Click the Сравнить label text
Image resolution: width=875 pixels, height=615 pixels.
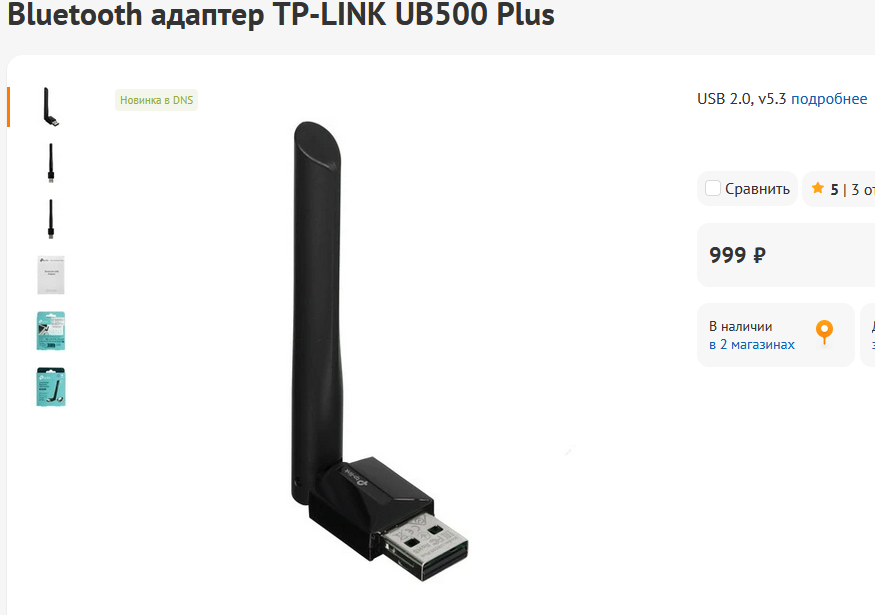click(x=757, y=189)
